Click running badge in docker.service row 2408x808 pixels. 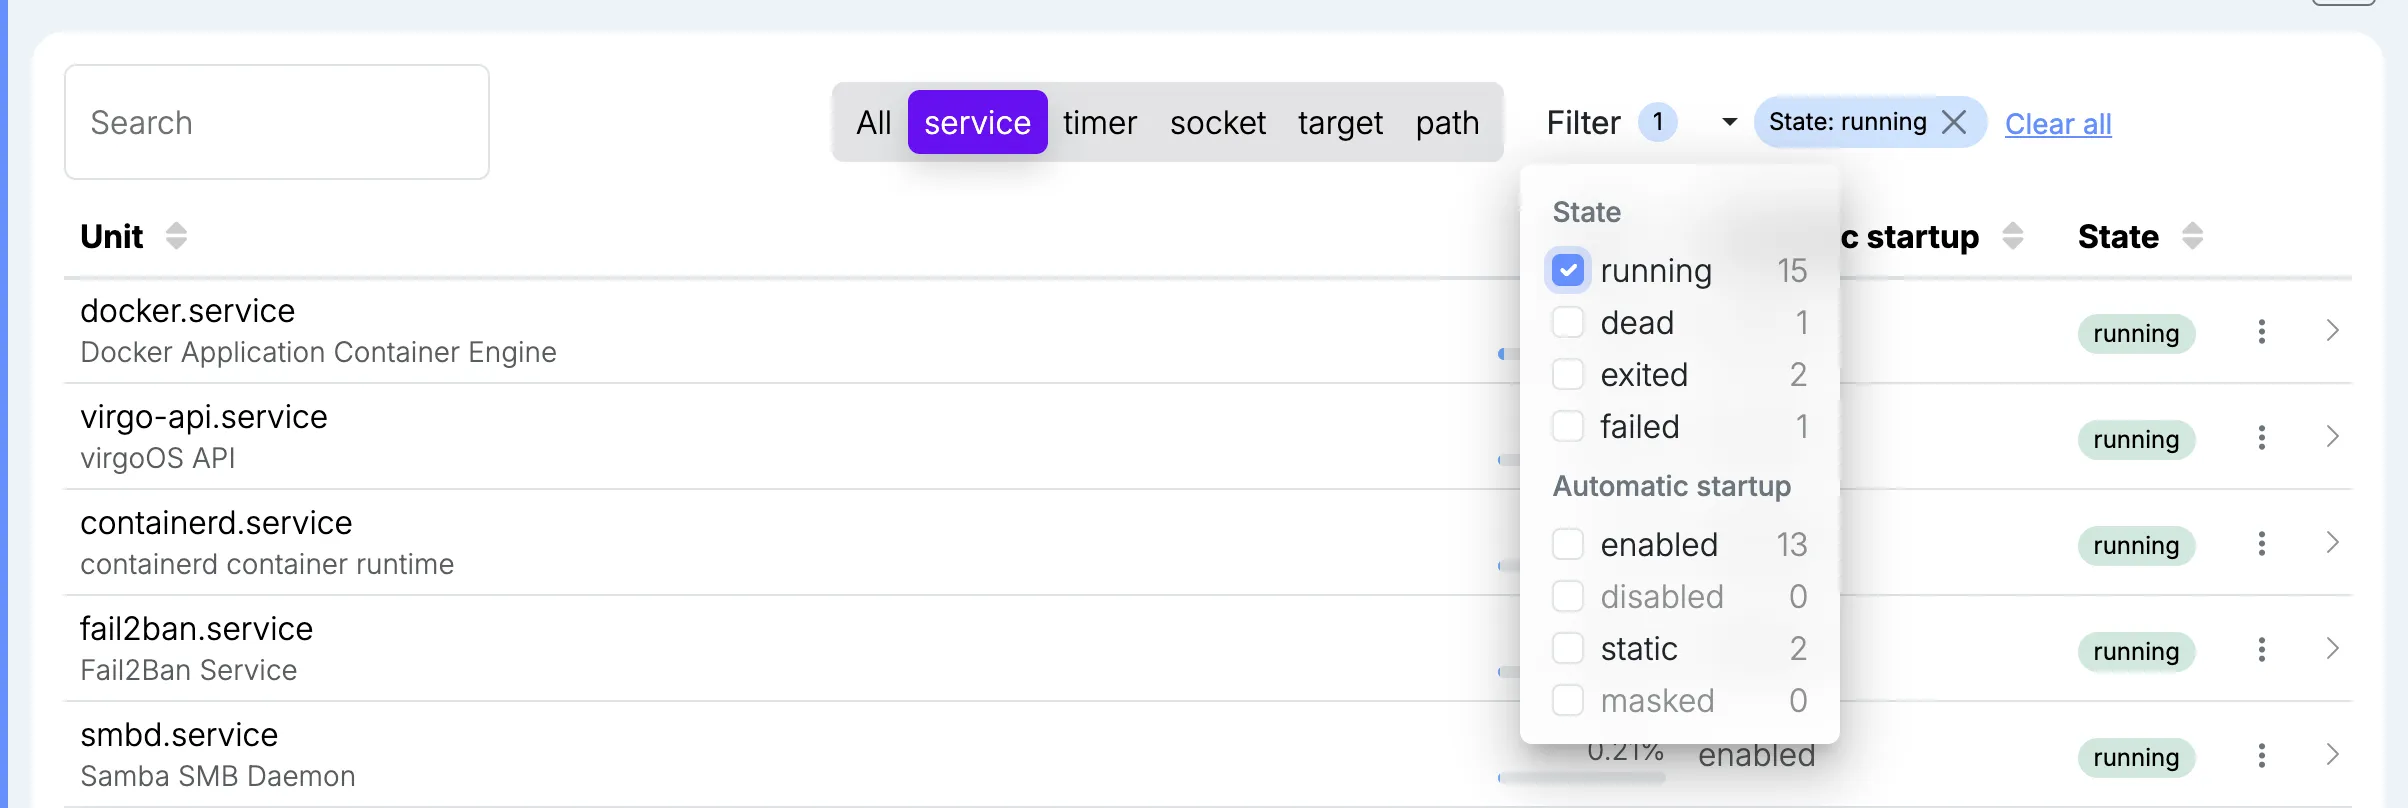(2136, 333)
